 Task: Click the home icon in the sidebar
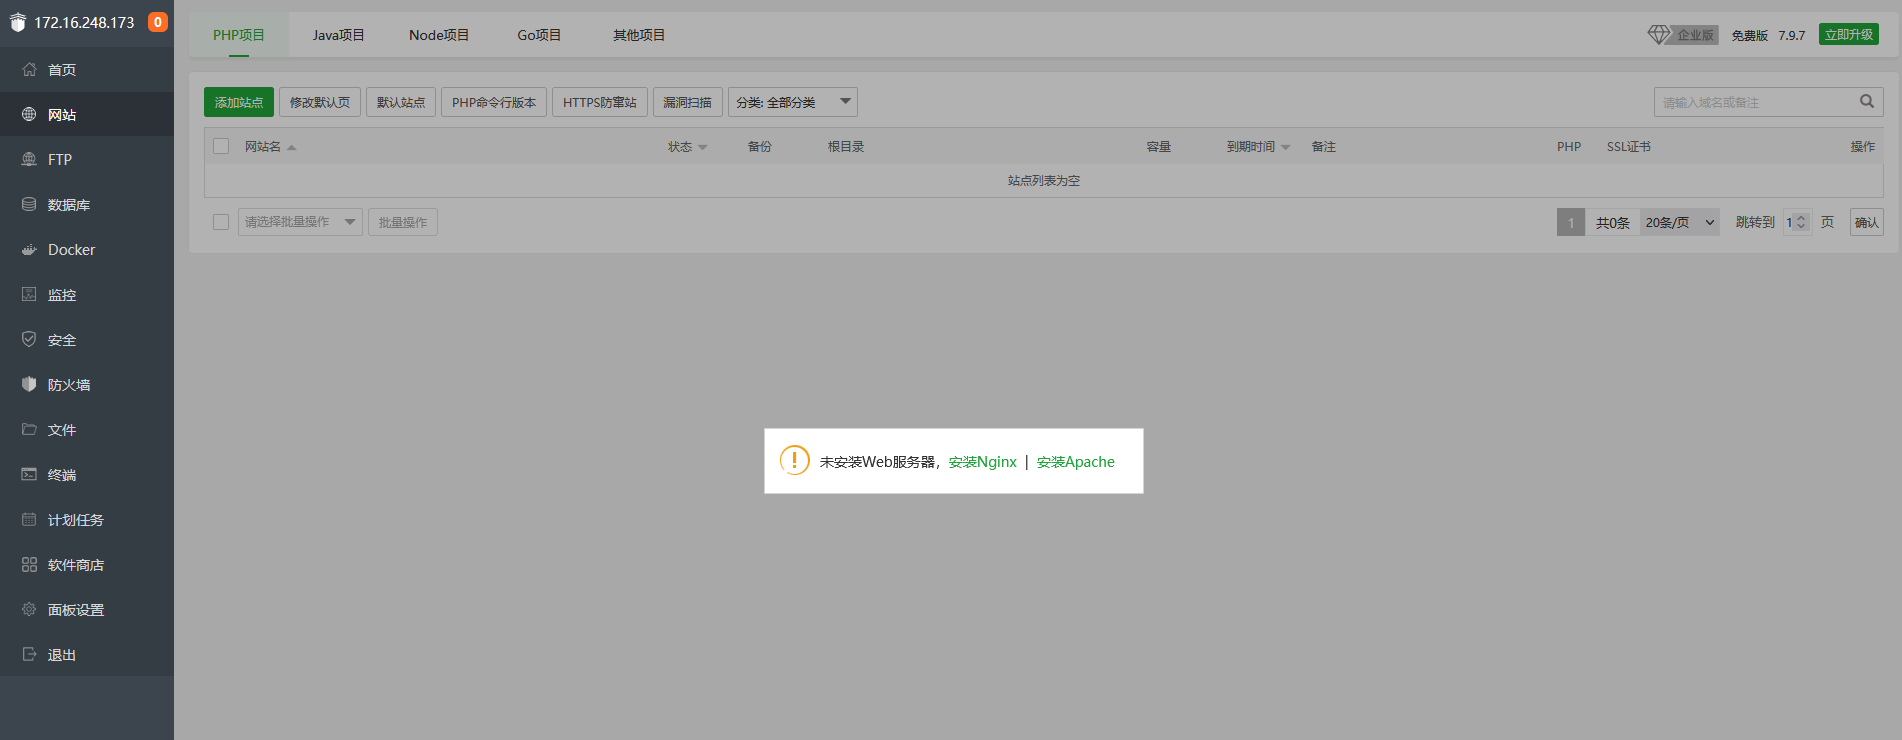pyautogui.click(x=29, y=70)
